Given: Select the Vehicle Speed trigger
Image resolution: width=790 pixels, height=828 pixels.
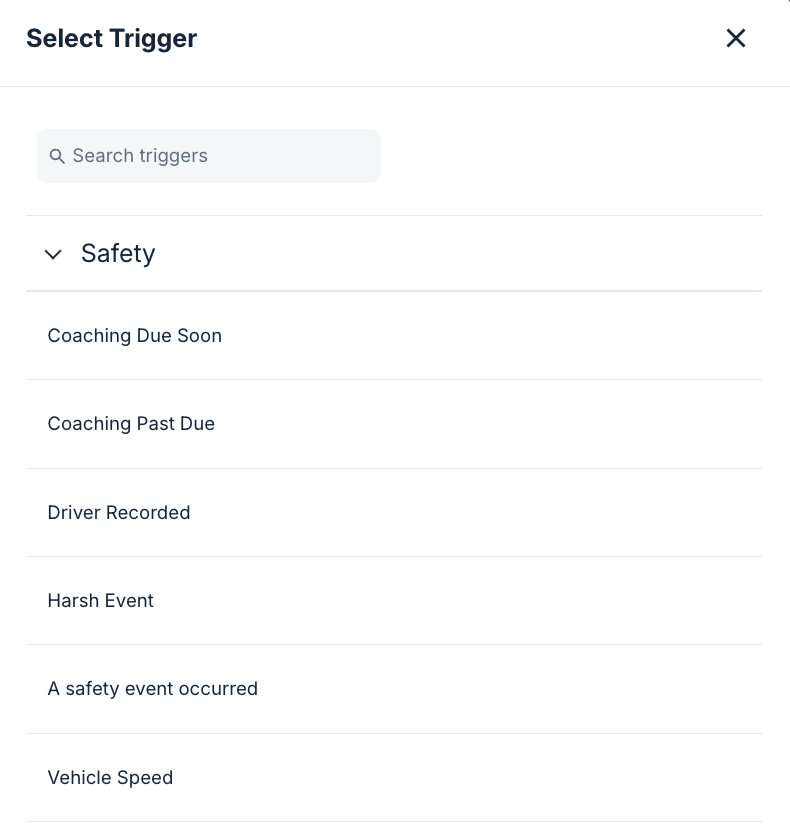Looking at the screenshot, I should [110, 778].
